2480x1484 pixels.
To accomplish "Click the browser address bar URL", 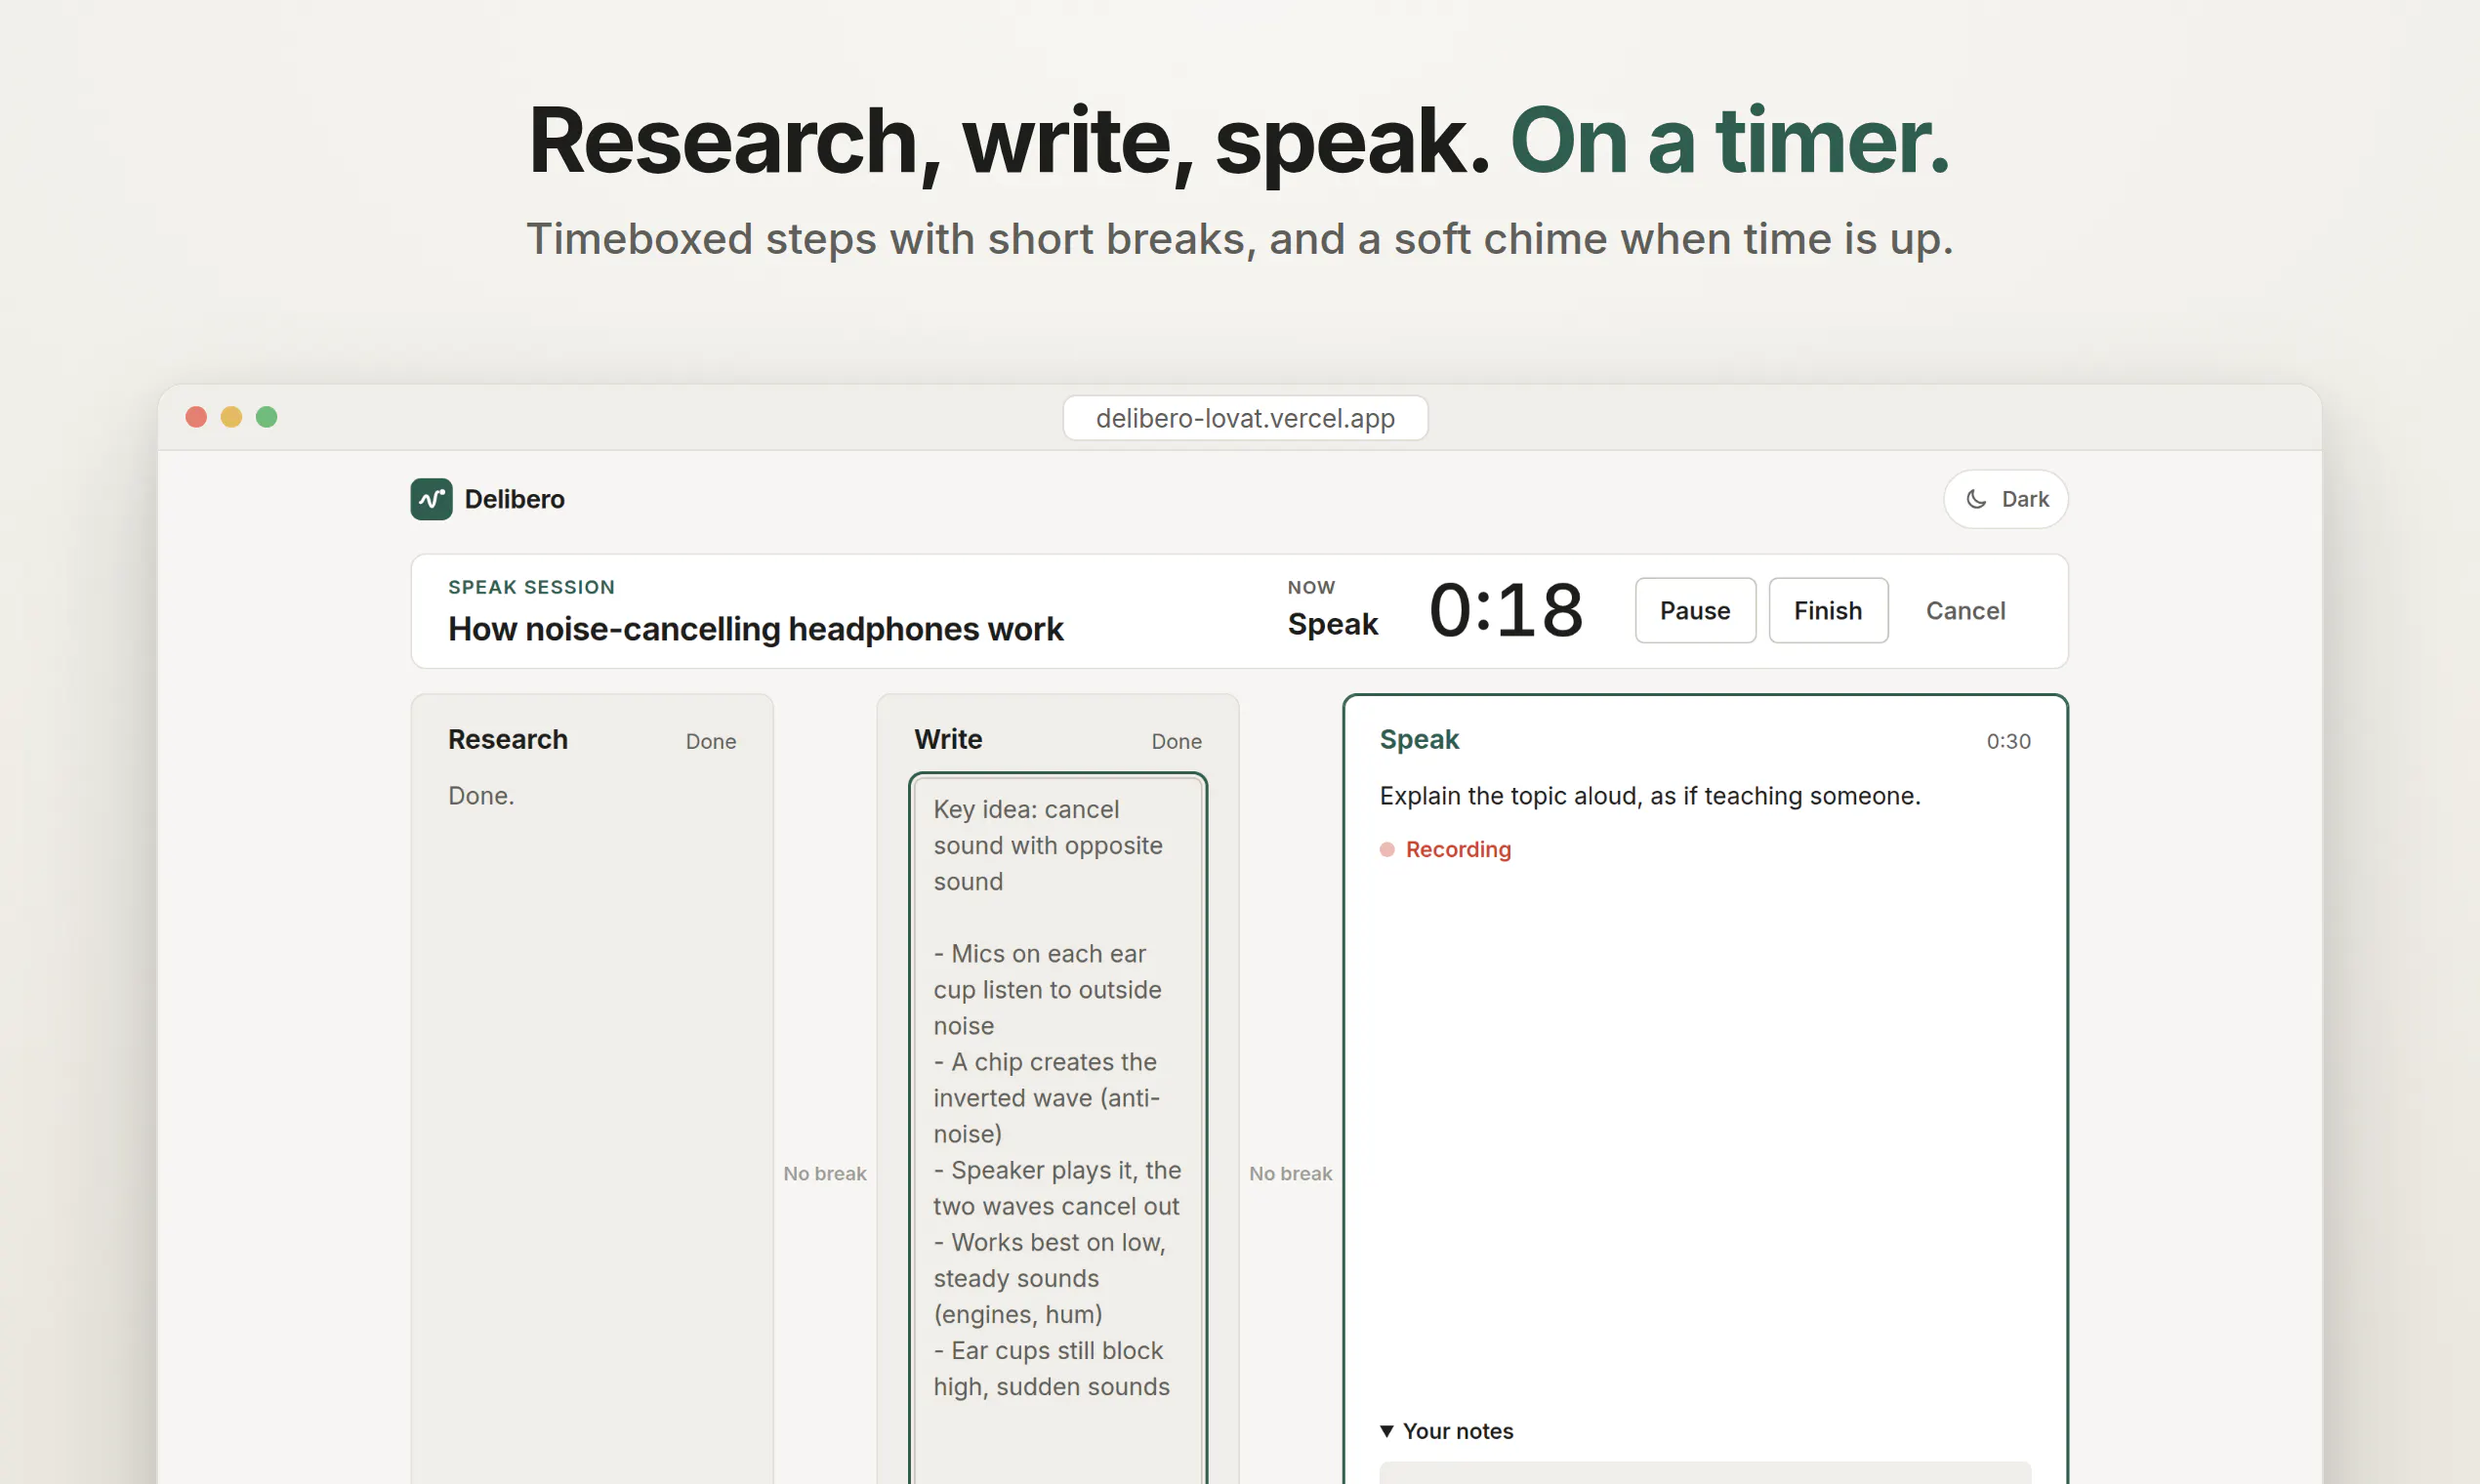I will click(1245, 418).
